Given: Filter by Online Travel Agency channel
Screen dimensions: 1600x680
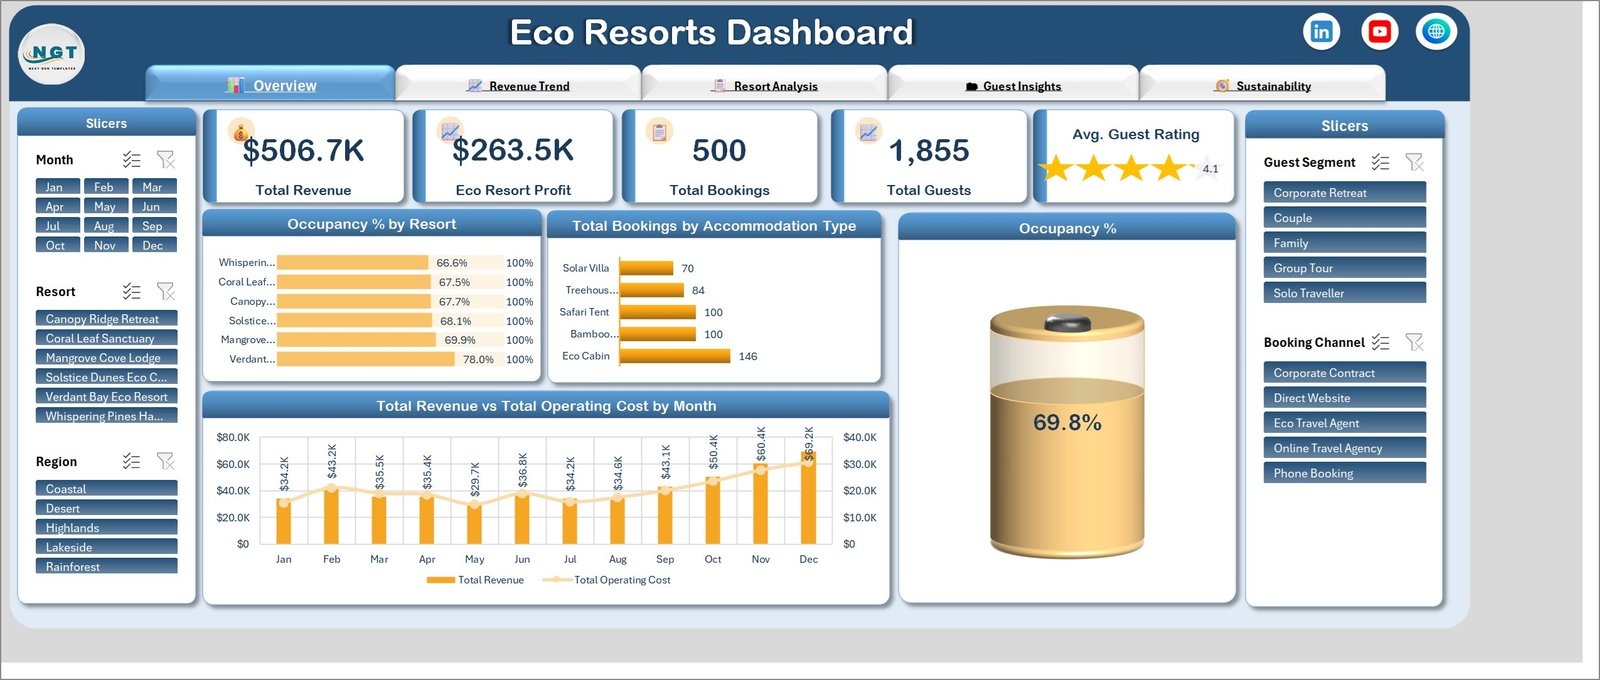Looking at the screenshot, I should click(1345, 448).
